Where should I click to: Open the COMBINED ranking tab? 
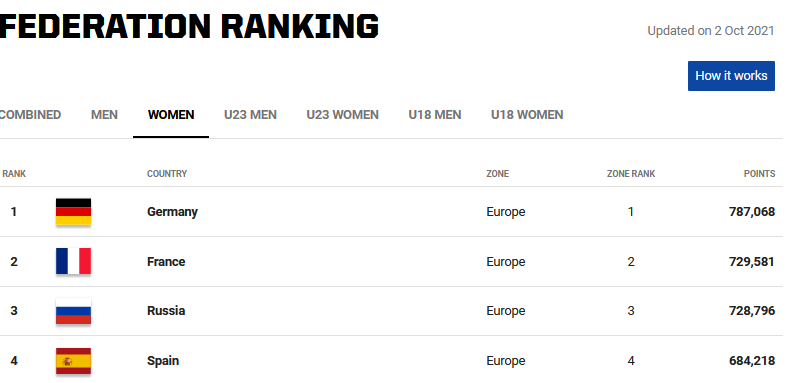[30, 115]
